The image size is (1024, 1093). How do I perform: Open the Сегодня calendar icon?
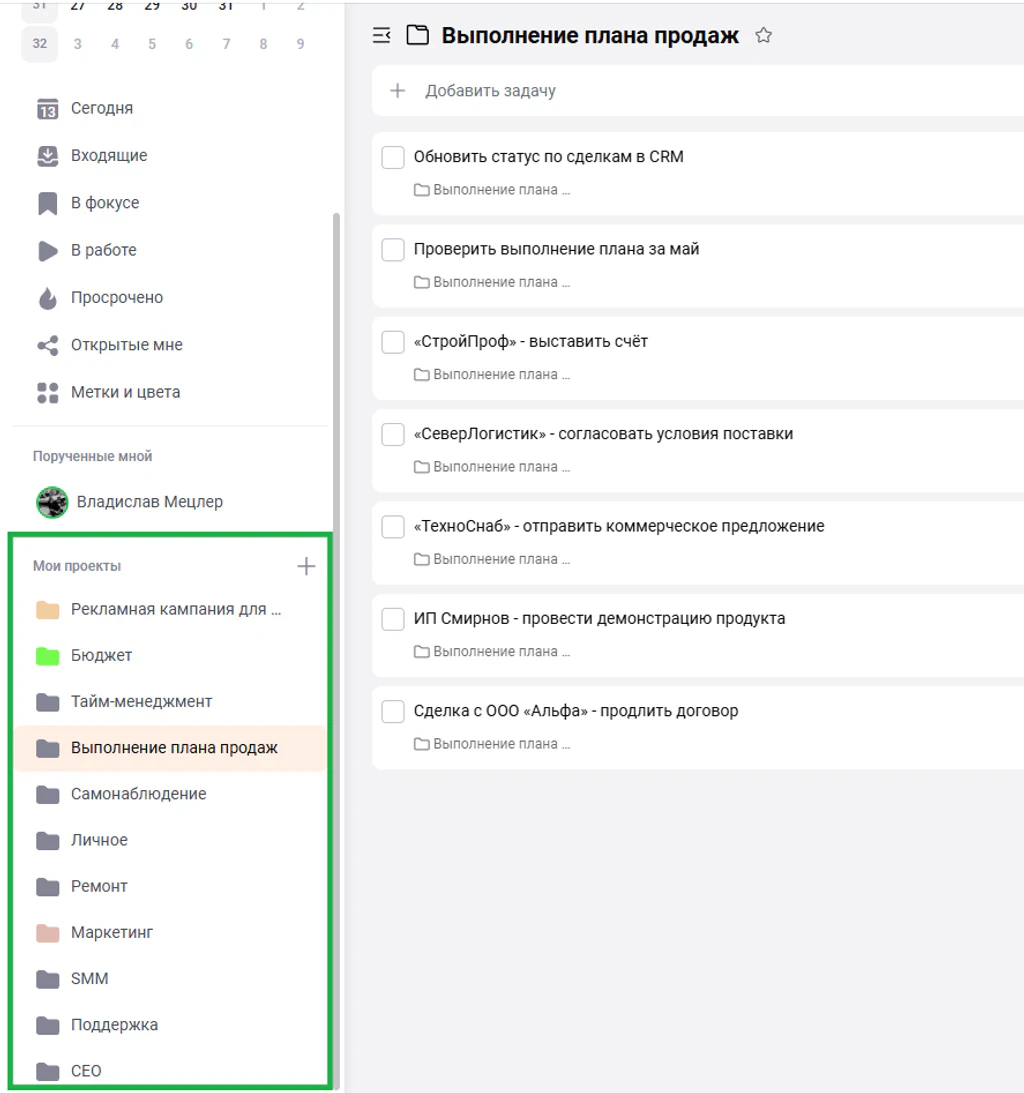point(47,109)
